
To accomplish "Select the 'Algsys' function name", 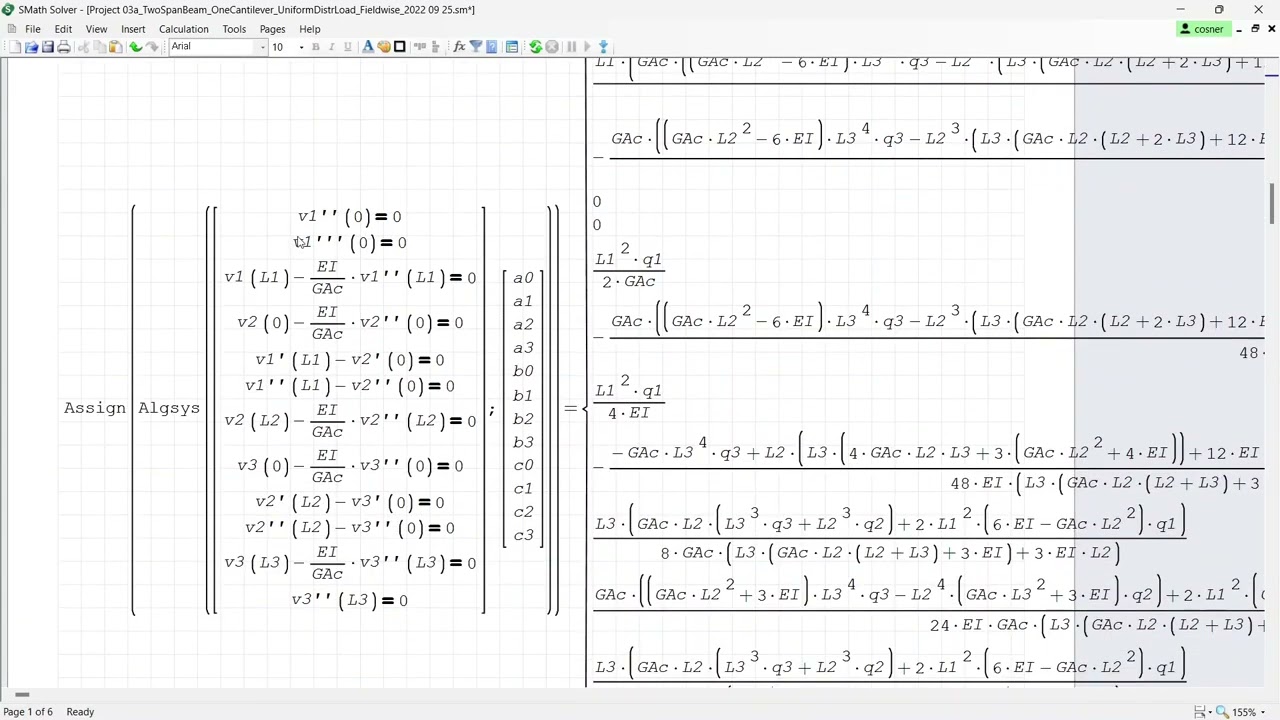I will point(169,408).
